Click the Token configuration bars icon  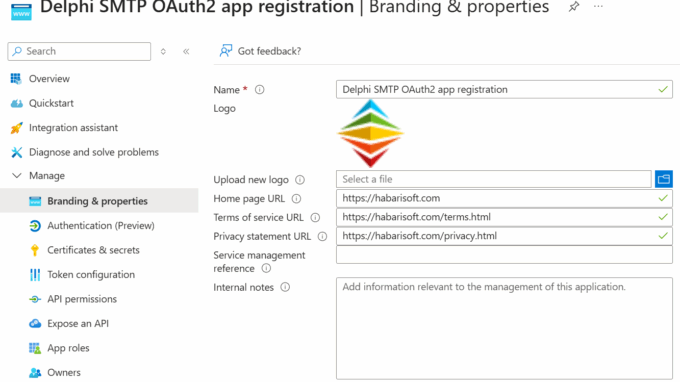[x=35, y=274]
